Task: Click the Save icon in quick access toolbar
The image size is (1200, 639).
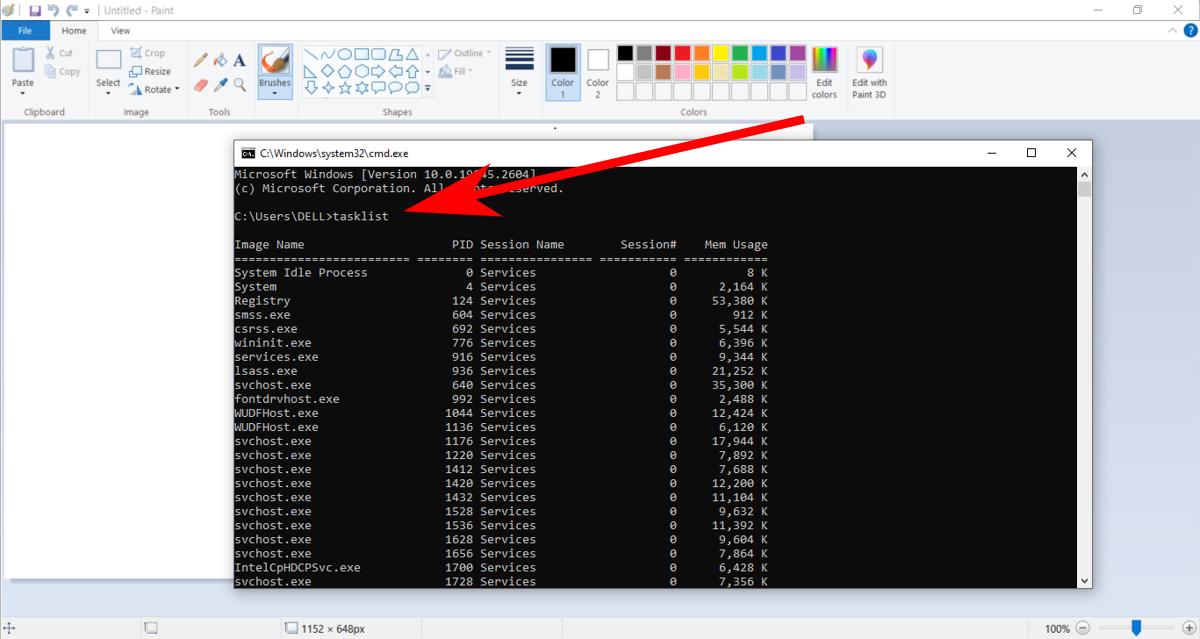Action: coord(37,10)
